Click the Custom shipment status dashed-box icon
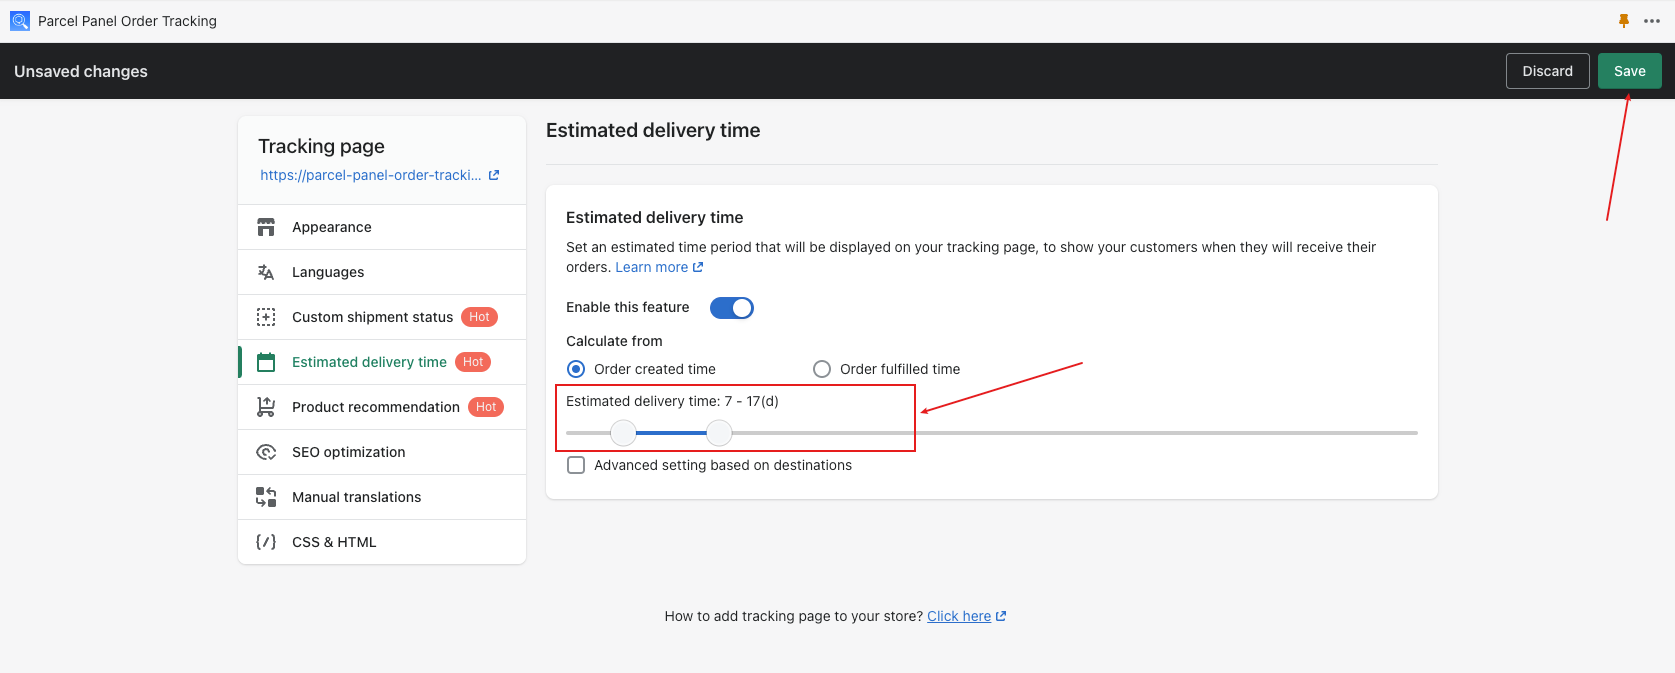This screenshot has height=673, width=1675. (266, 317)
